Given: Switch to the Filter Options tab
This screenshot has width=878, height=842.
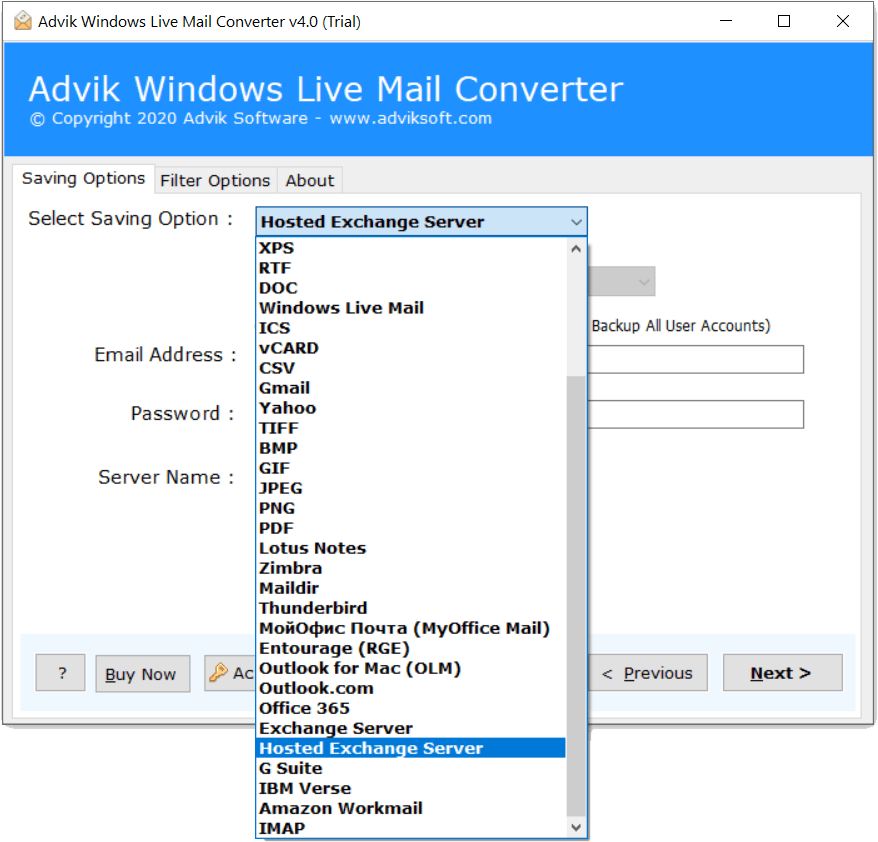Looking at the screenshot, I should (x=215, y=180).
